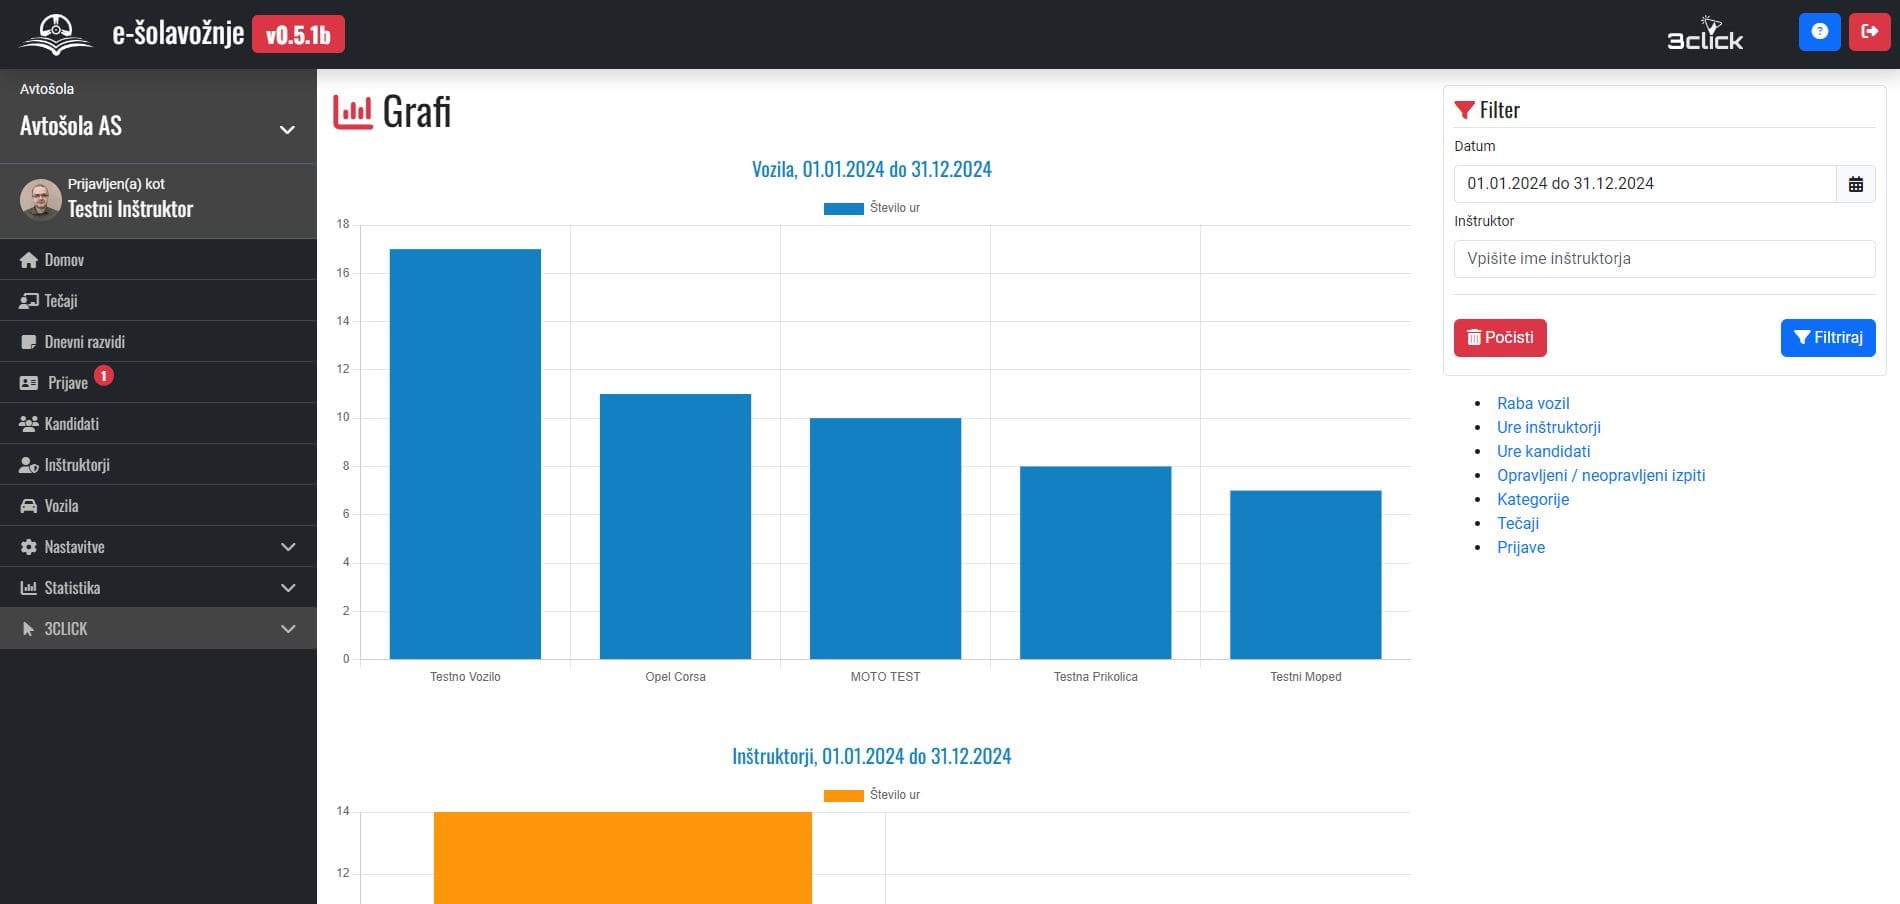Viewport: 1900px width, 904px height.
Task: Toggle blue Število ur legend swatch
Action: coord(843,209)
